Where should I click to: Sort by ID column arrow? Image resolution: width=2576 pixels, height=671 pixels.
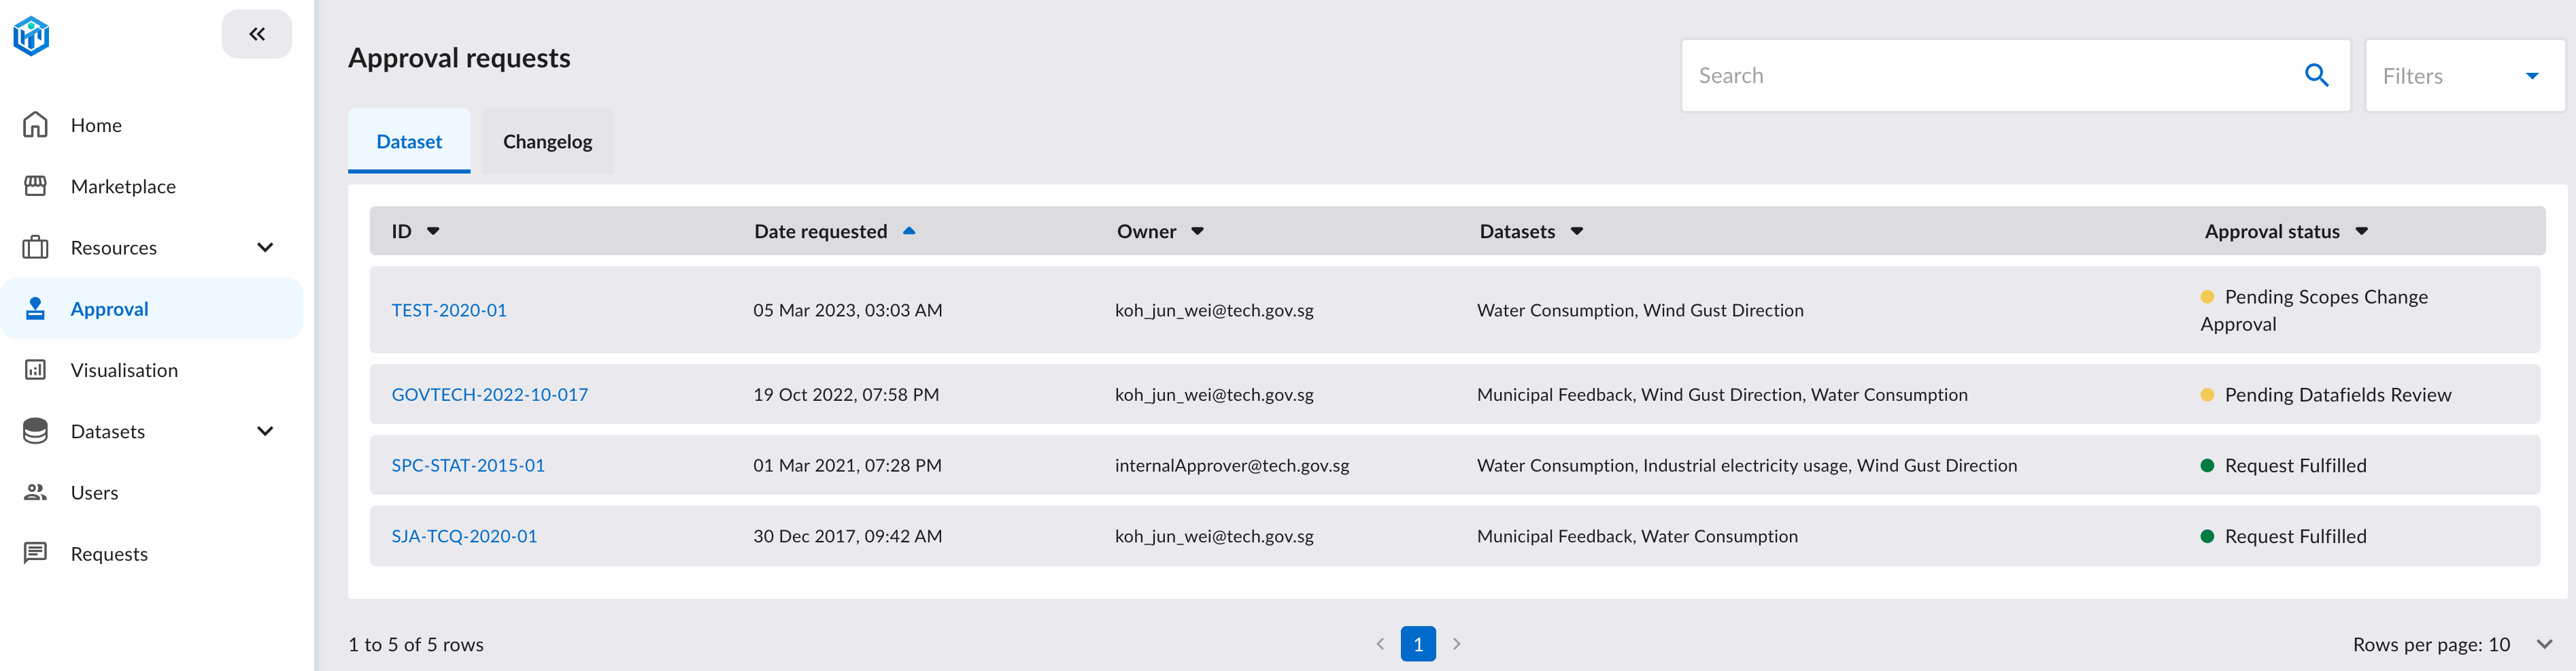tap(433, 231)
